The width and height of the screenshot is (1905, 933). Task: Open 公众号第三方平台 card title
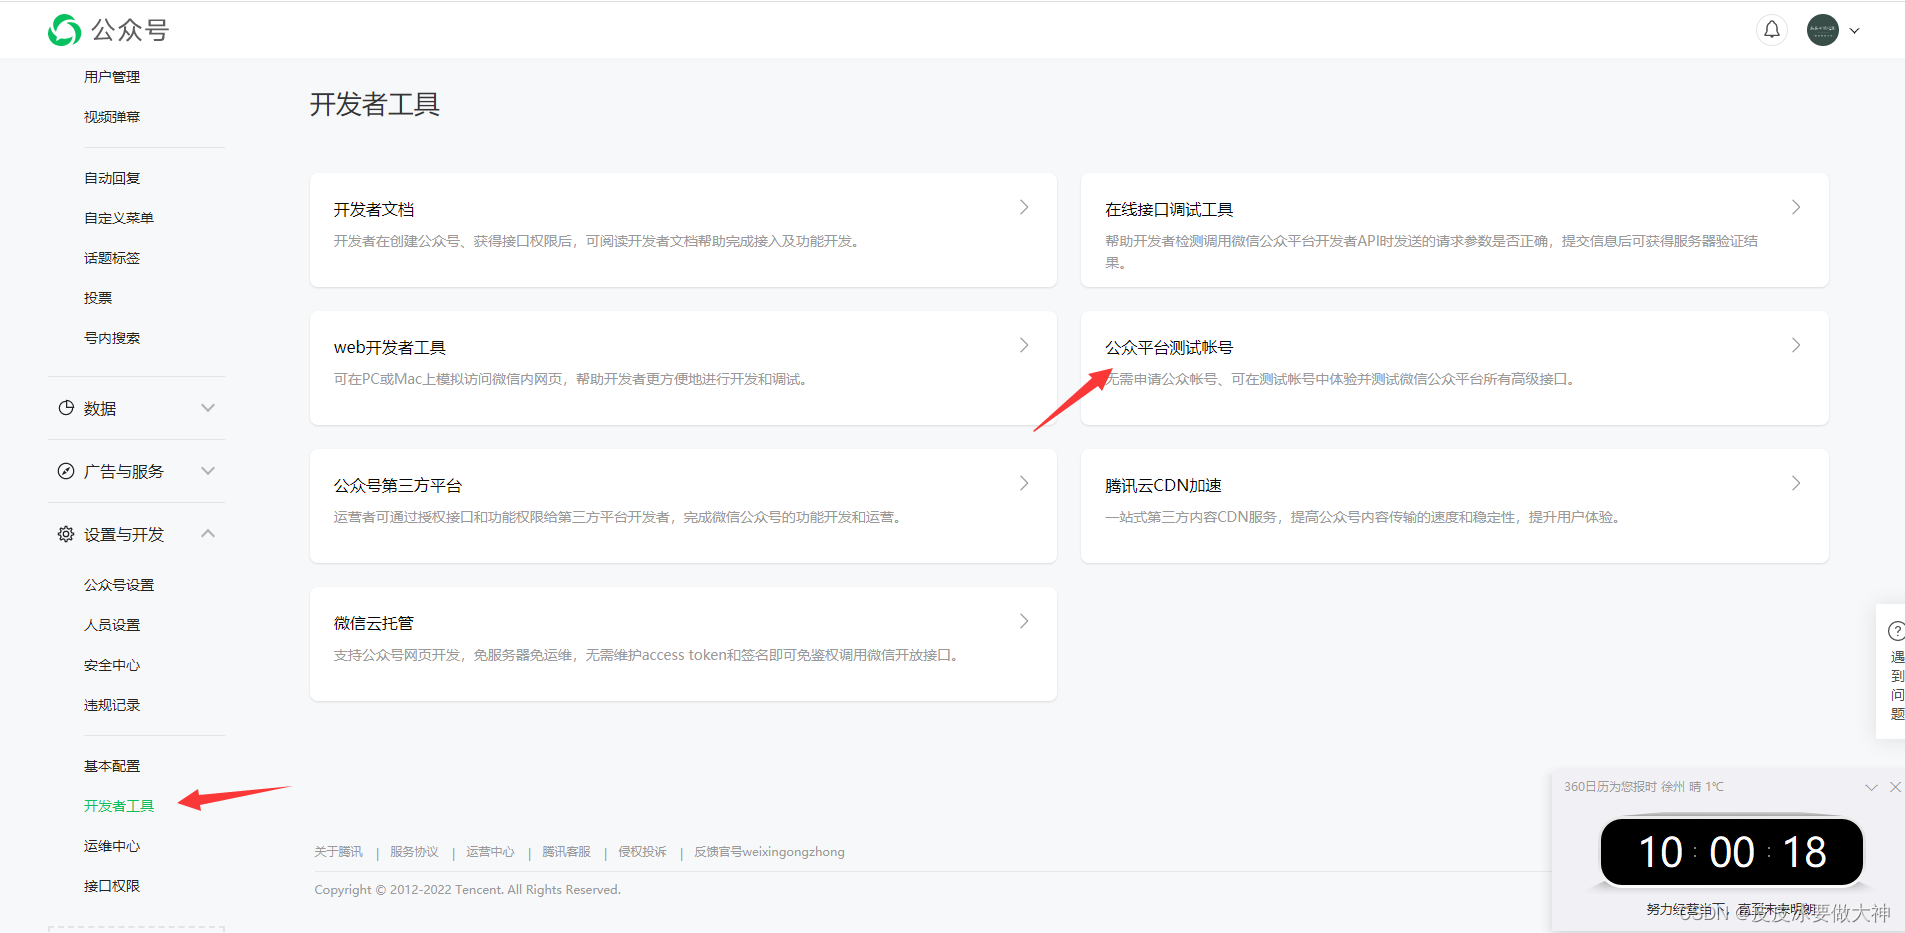pyautogui.click(x=398, y=485)
